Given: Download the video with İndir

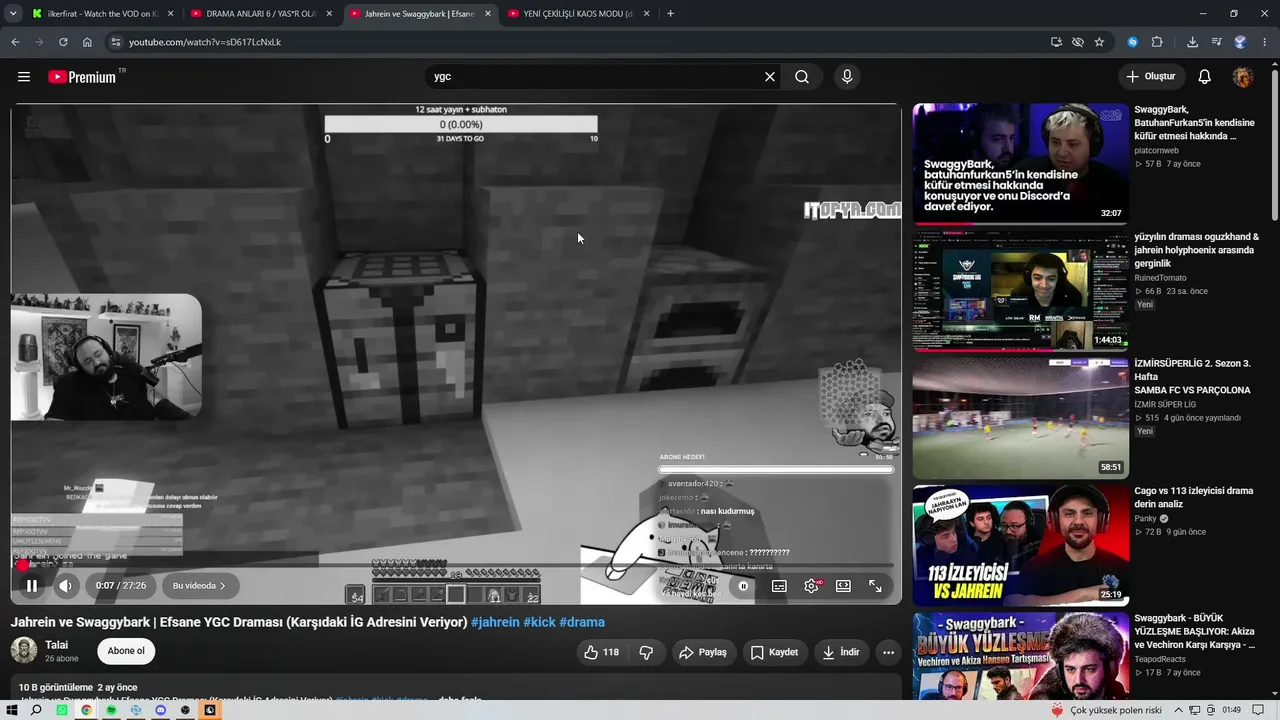Looking at the screenshot, I should click(x=840, y=652).
